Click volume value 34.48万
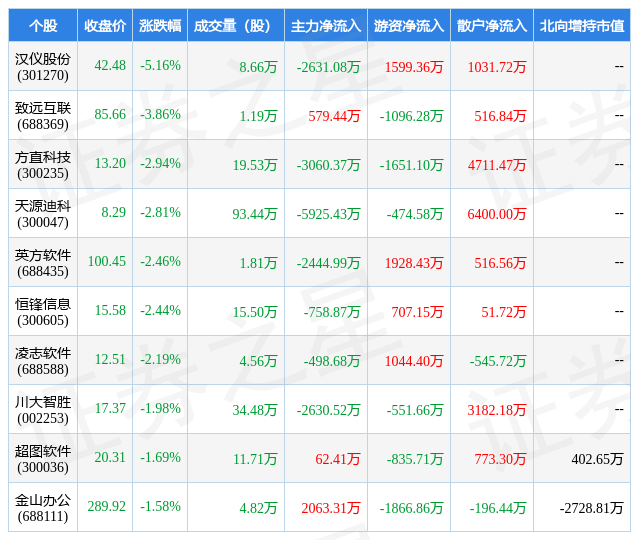This screenshot has height=540, width=631. coord(255,410)
